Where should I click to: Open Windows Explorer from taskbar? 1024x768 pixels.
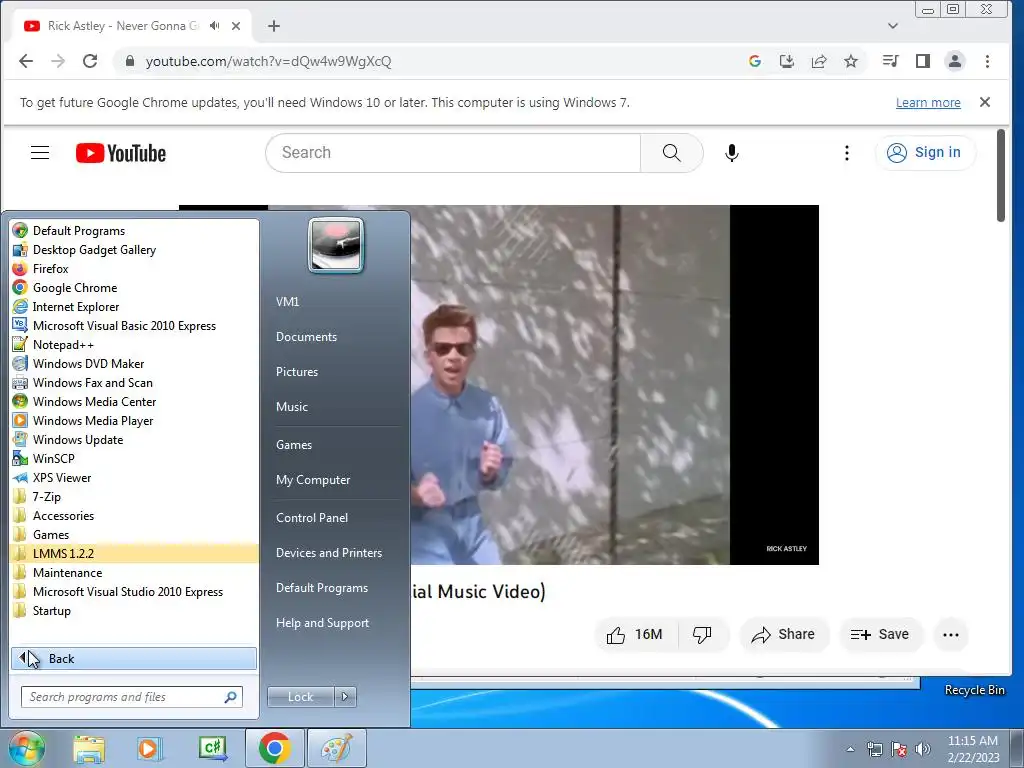89,748
